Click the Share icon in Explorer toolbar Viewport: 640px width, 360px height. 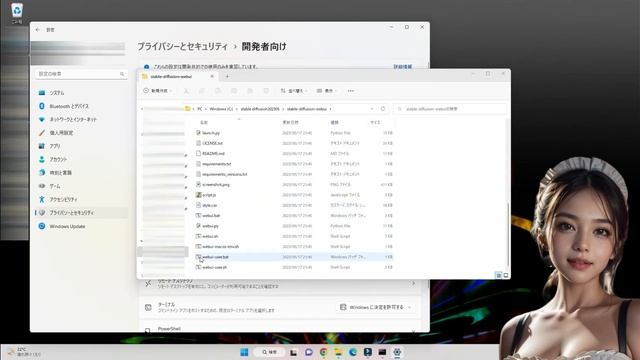[250, 91]
